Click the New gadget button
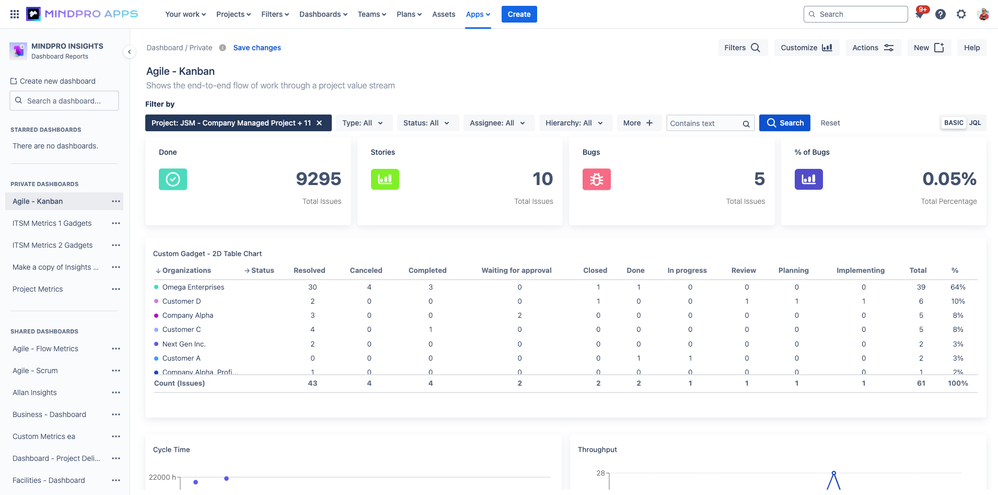Viewport: 998px width, 495px height. [x=929, y=48]
